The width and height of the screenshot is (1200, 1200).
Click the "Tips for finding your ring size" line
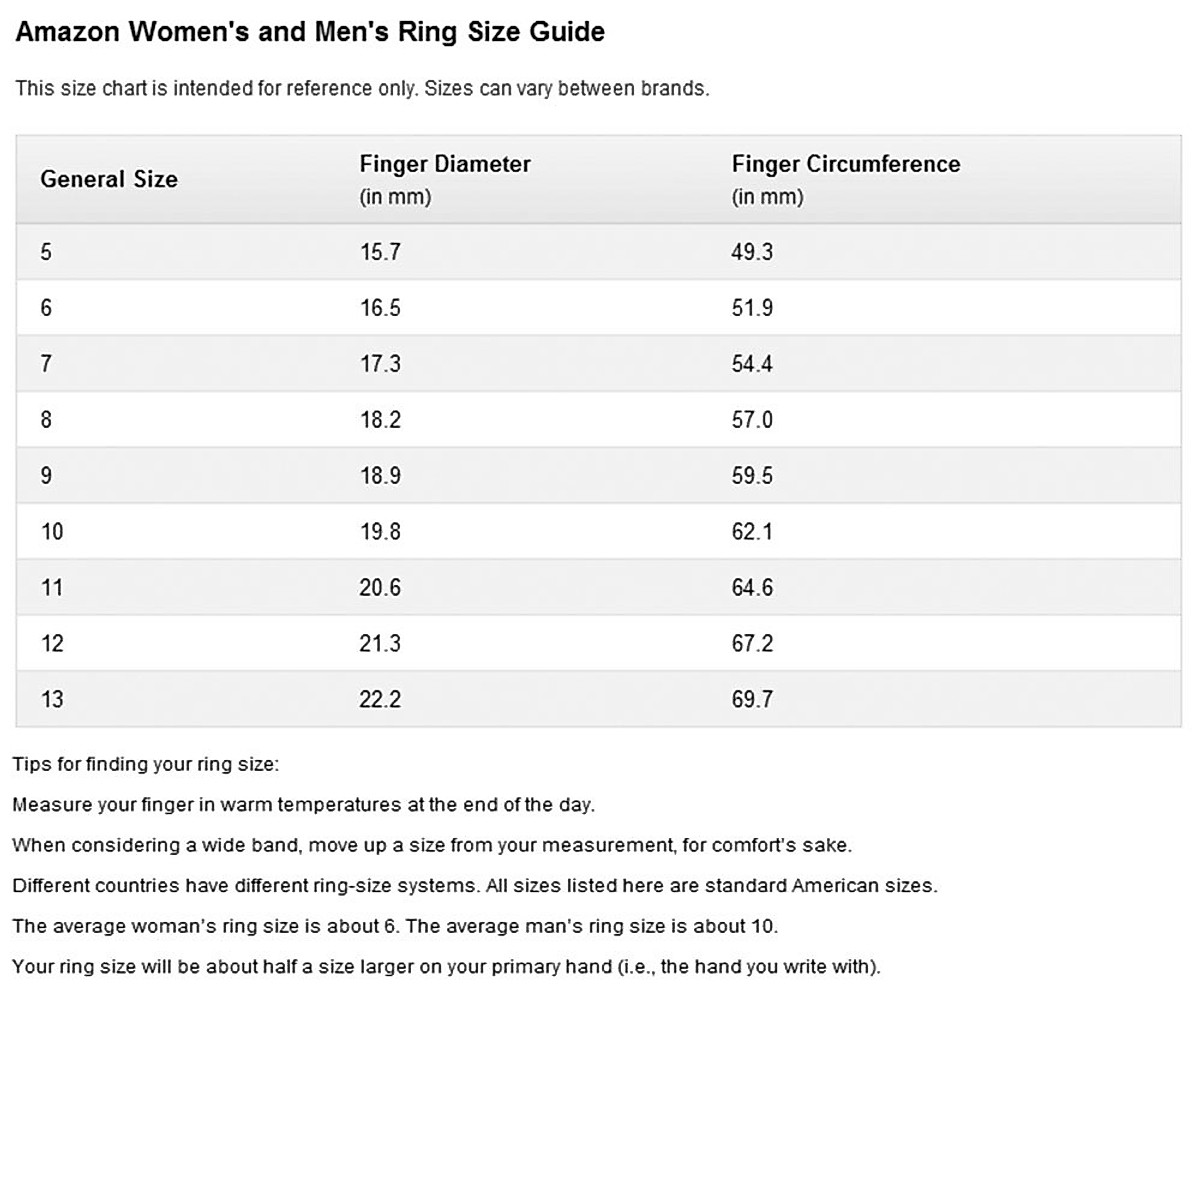[x=146, y=765]
